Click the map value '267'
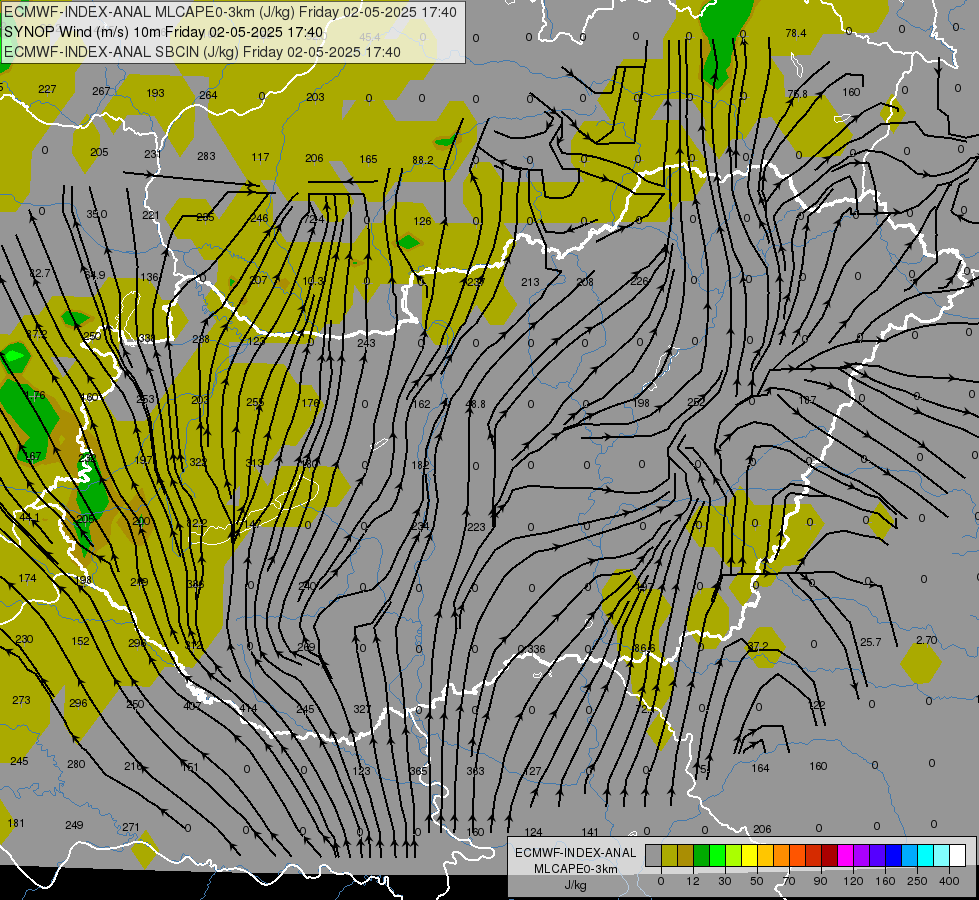Screen dimensions: 979x900 coord(101,91)
